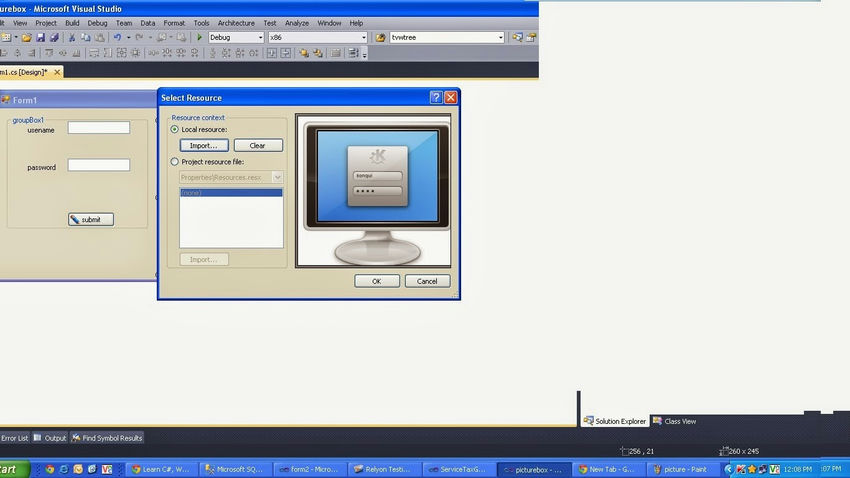This screenshot has width=850, height=478.
Task: Open the Error List tab
Action: tap(15, 438)
